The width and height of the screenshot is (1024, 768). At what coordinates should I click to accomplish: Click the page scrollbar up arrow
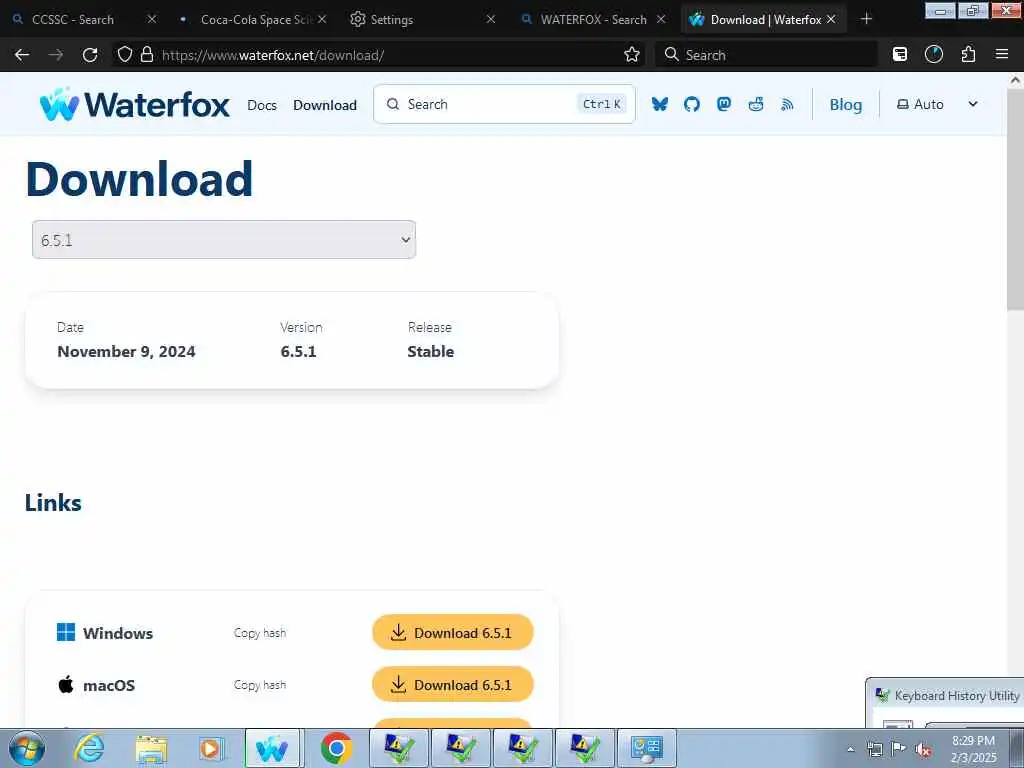(x=1016, y=80)
